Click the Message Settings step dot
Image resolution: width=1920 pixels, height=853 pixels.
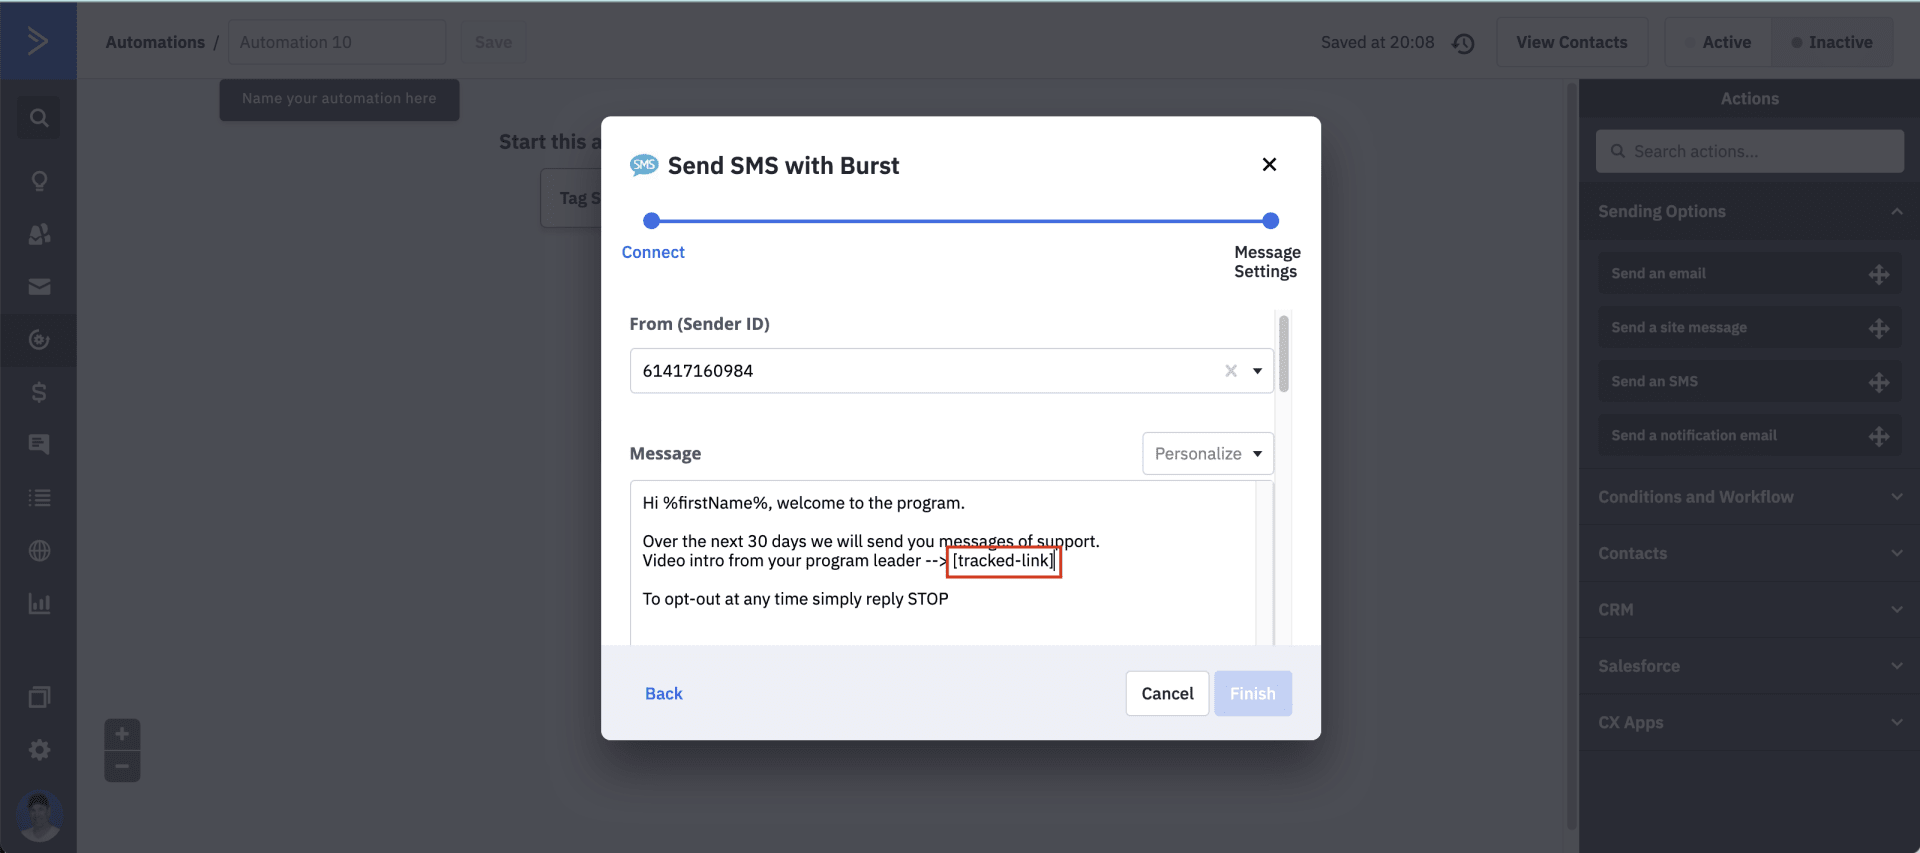pos(1271,221)
